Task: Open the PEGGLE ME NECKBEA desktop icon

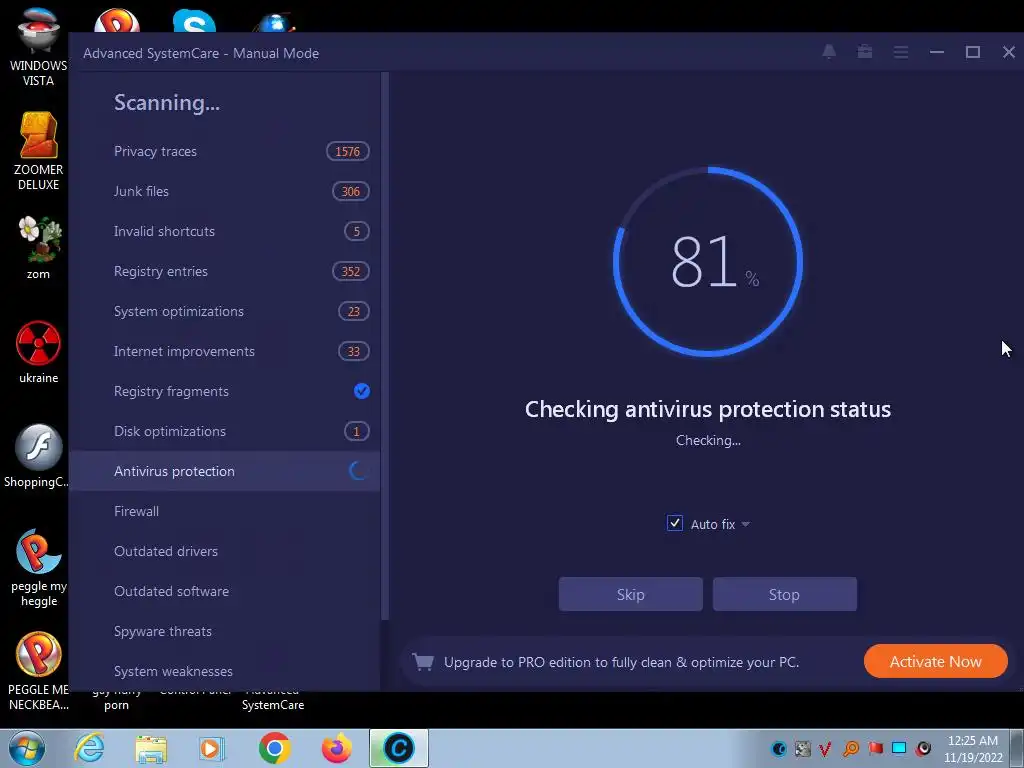Action: (x=39, y=671)
